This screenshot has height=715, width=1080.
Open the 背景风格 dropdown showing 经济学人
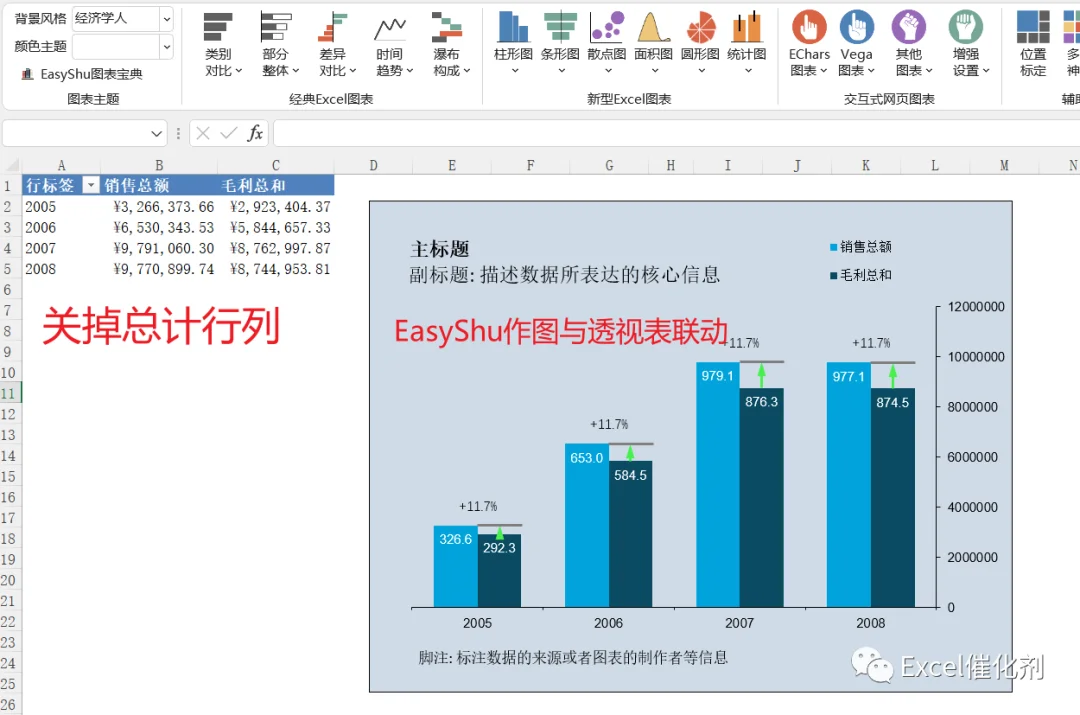[166, 19]
